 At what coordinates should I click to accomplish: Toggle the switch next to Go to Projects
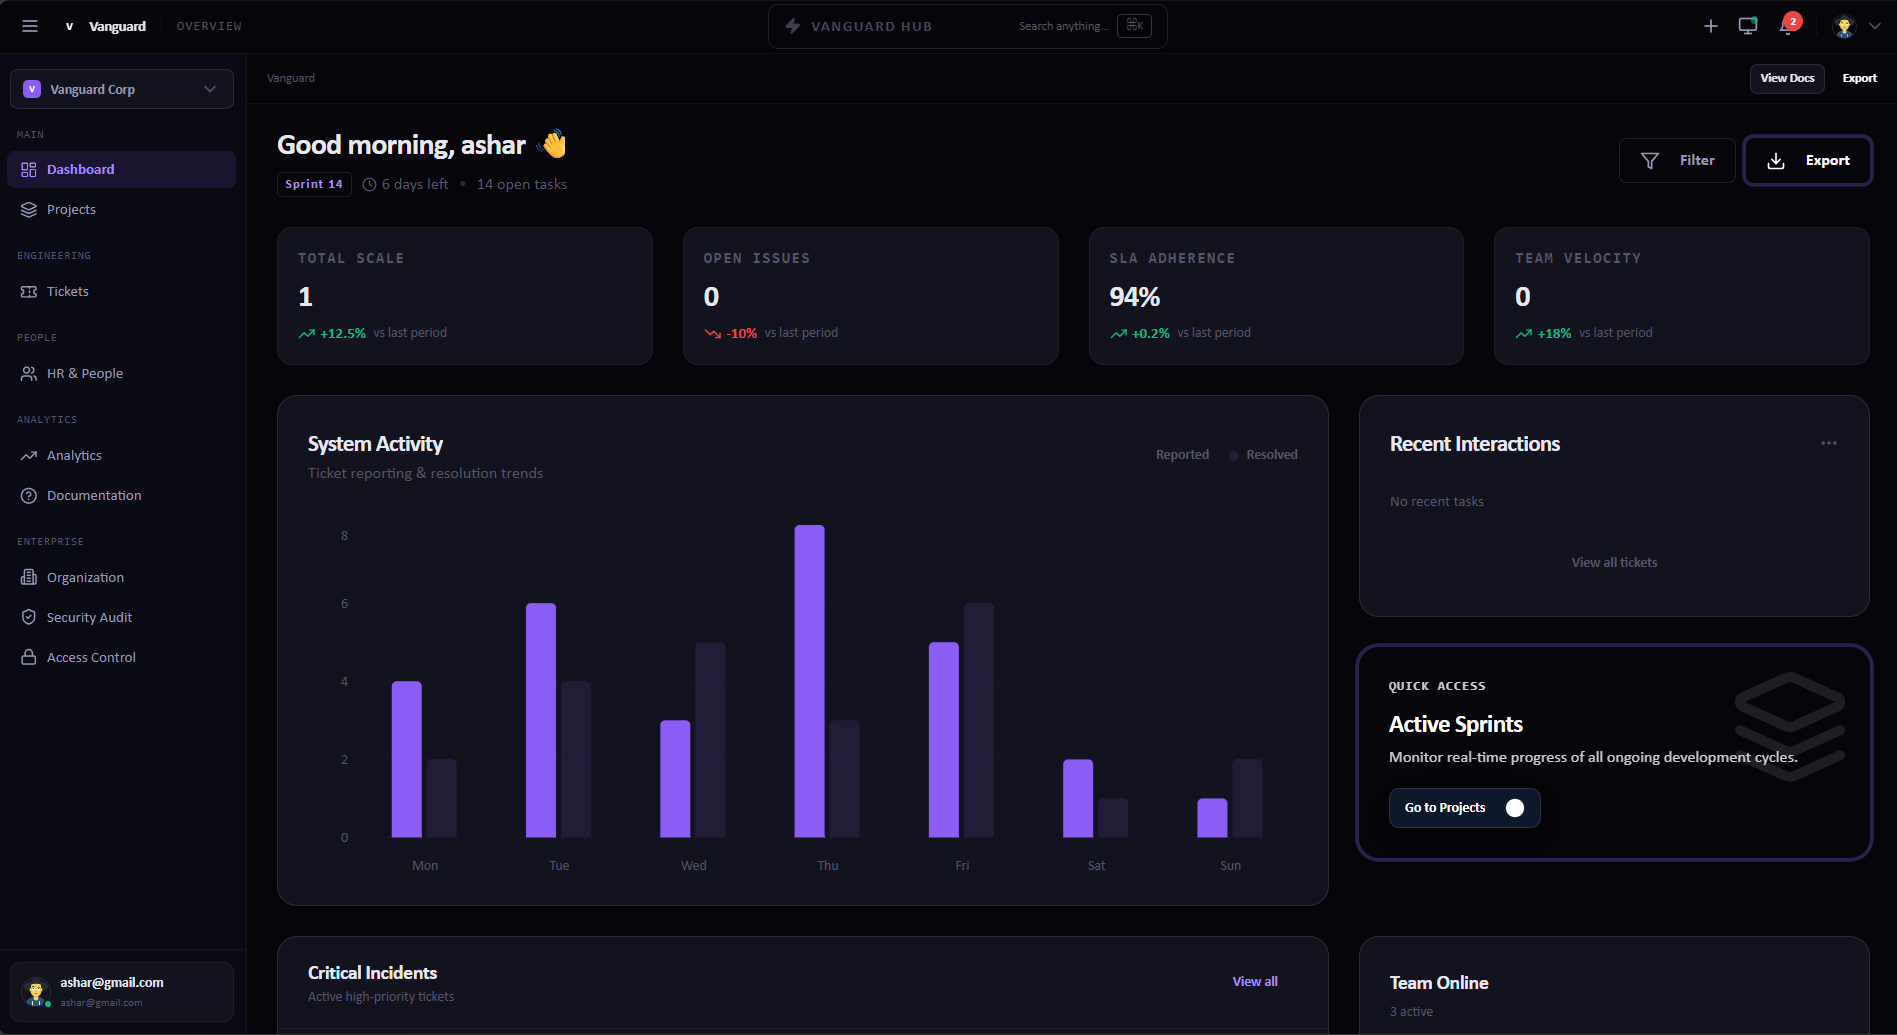coord(1515,808)
